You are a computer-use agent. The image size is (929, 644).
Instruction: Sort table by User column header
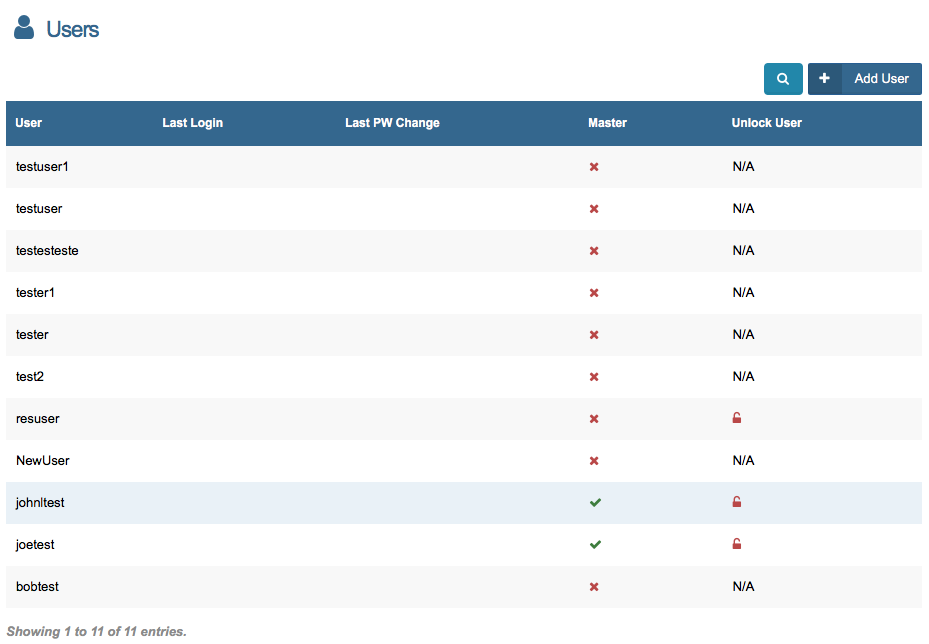(x=29, y=123)
